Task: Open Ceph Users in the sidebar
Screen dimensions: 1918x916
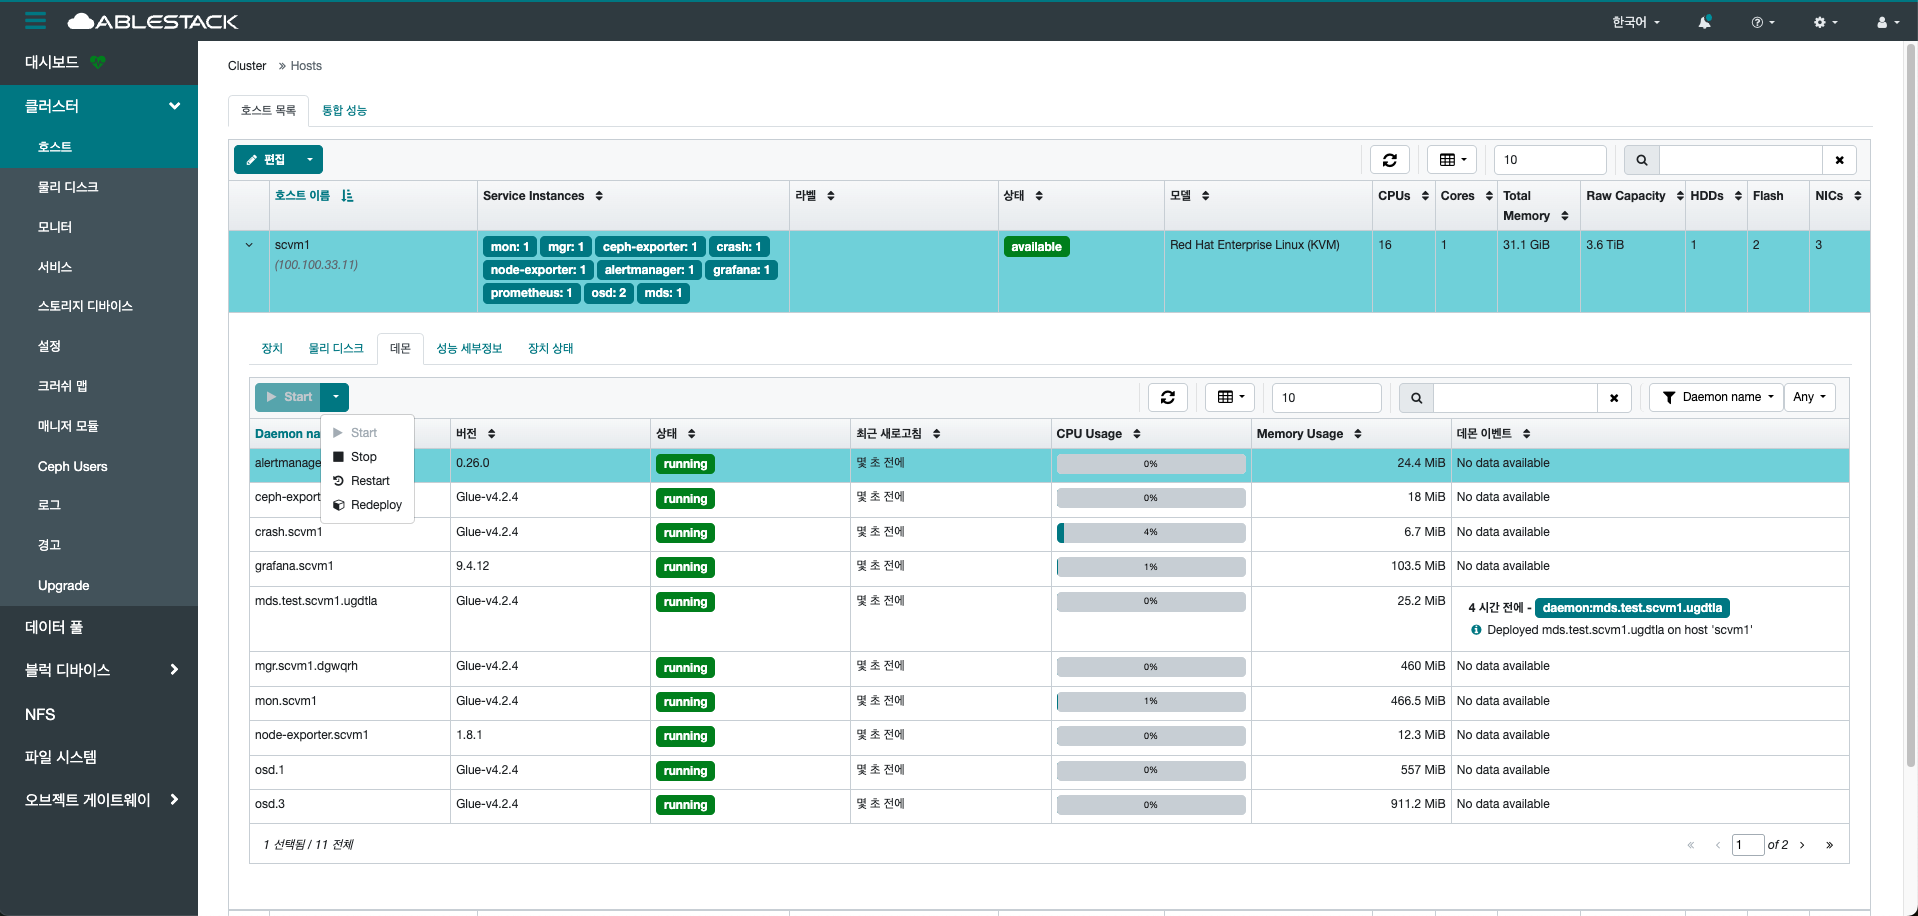Action: tap(72, 466)
